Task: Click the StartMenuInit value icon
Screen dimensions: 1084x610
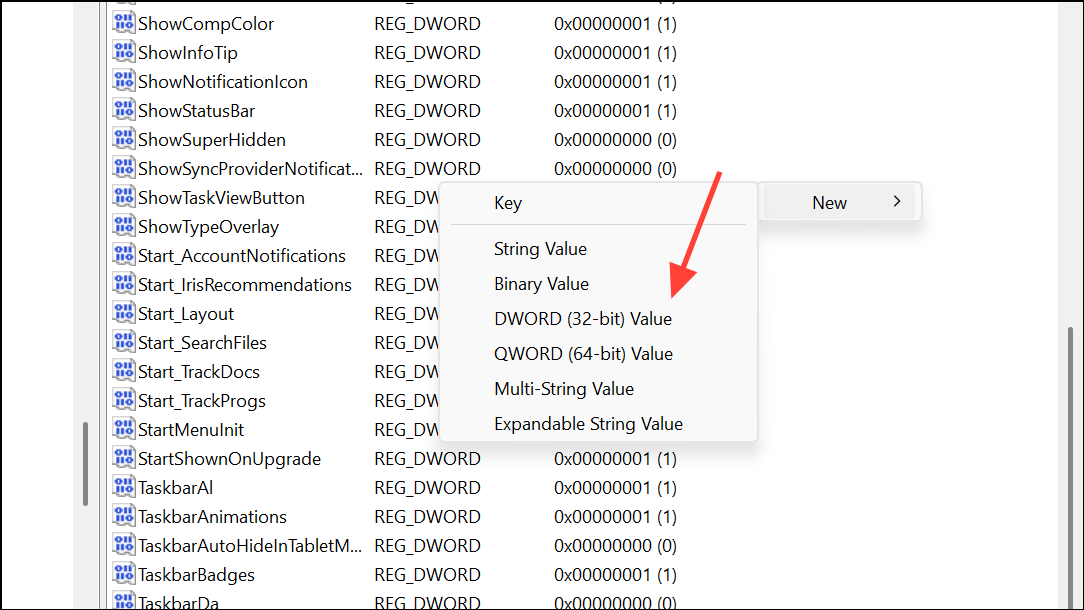Action: click(x=123, y=429)
